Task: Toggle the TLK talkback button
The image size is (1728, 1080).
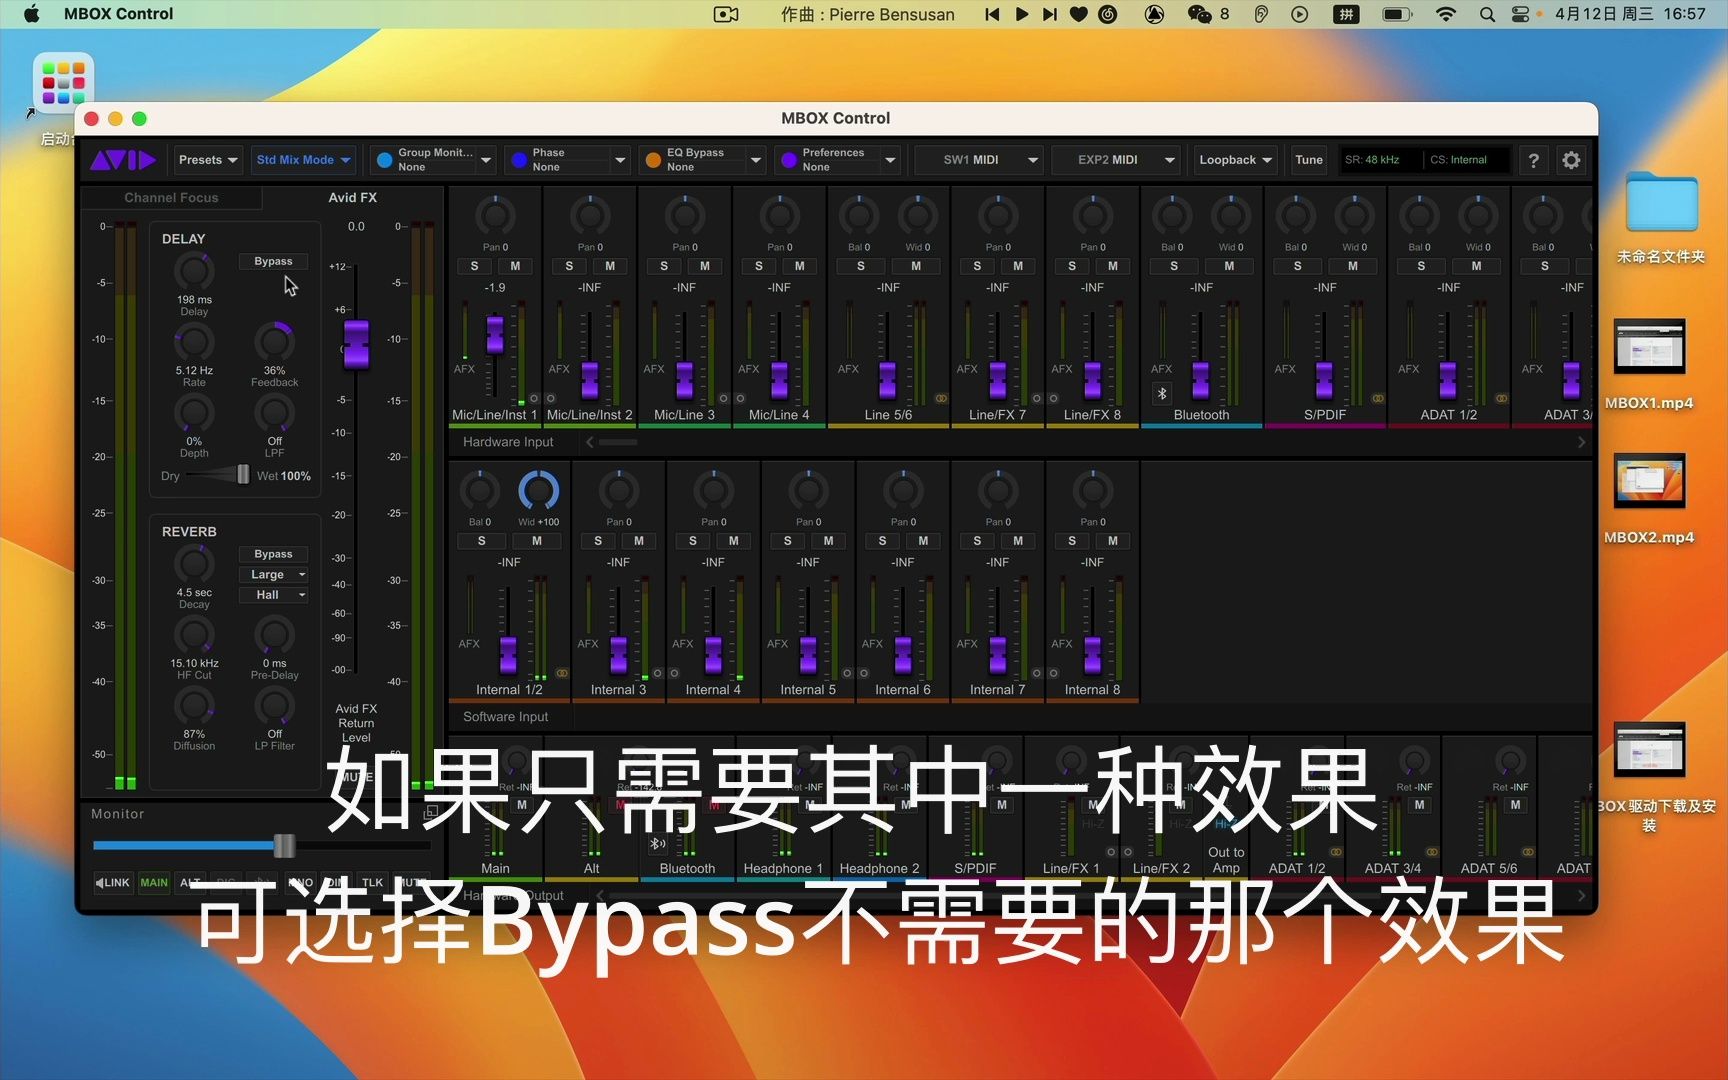Action: 372,882
